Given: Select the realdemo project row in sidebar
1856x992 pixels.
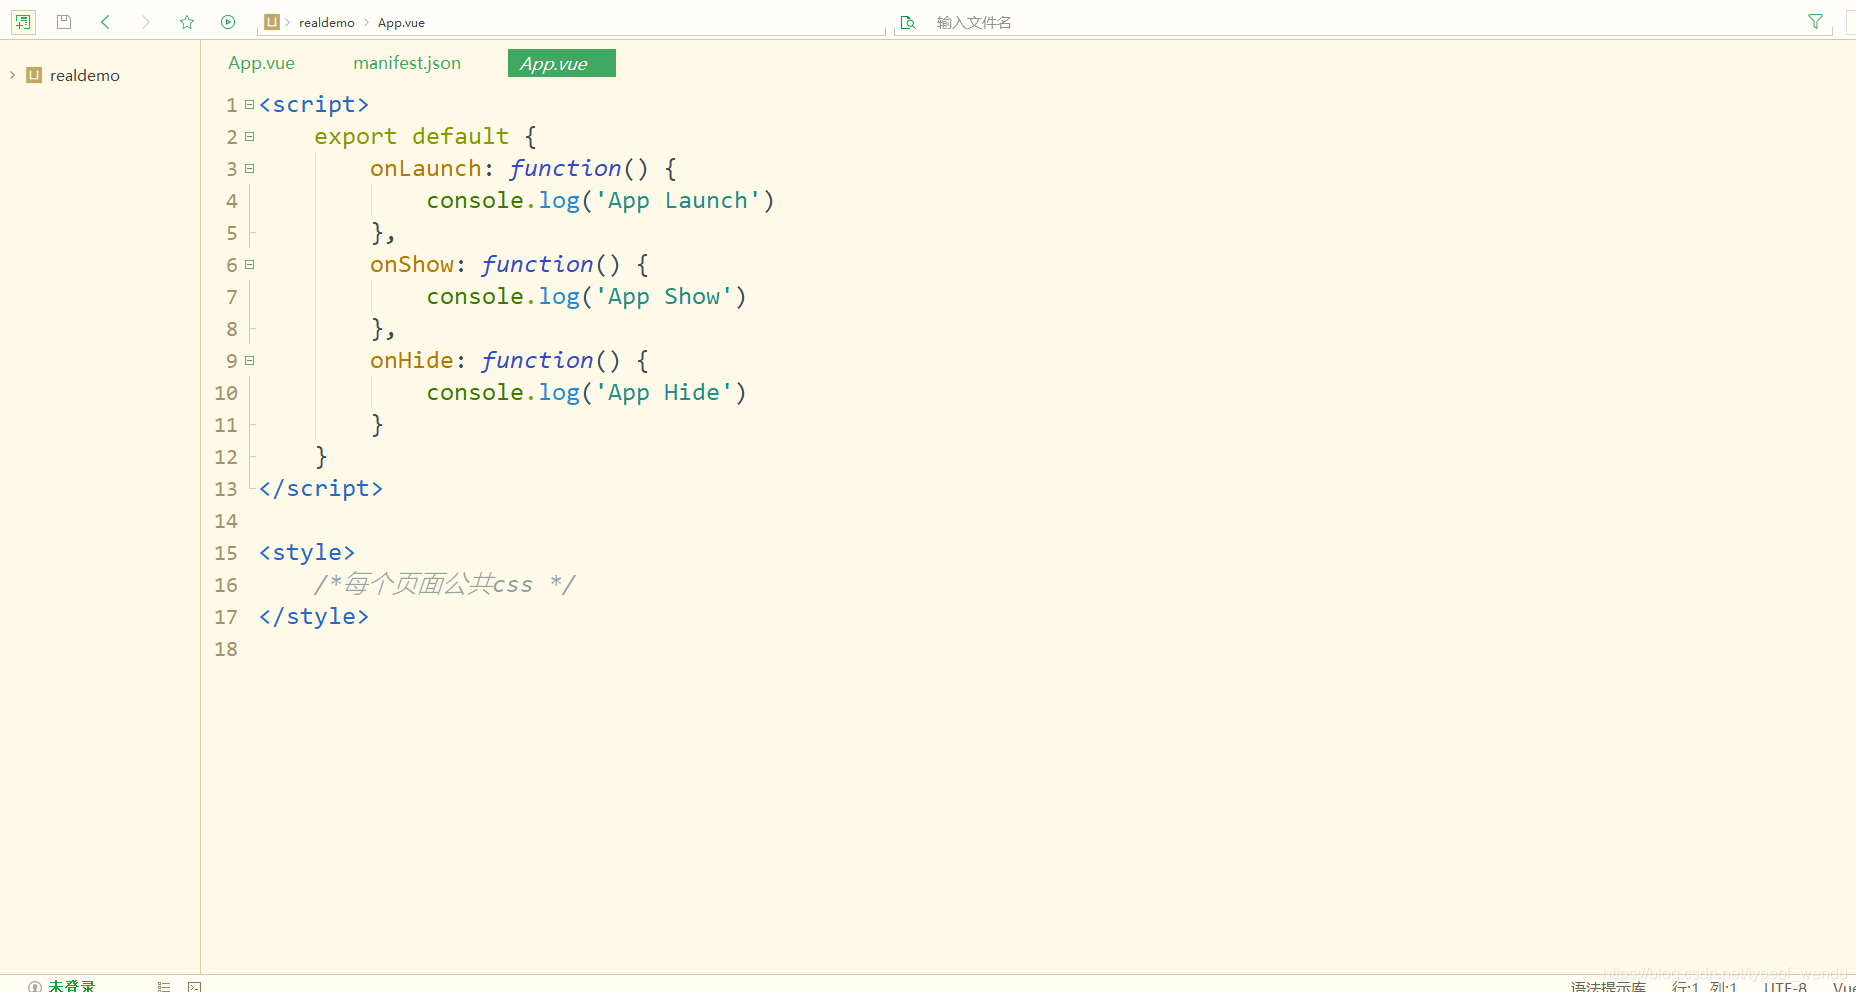Looking at the screenshot, I should click(100, 75).
